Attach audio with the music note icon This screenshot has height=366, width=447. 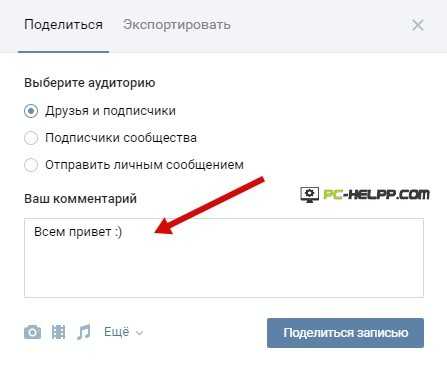click(84, 332)
